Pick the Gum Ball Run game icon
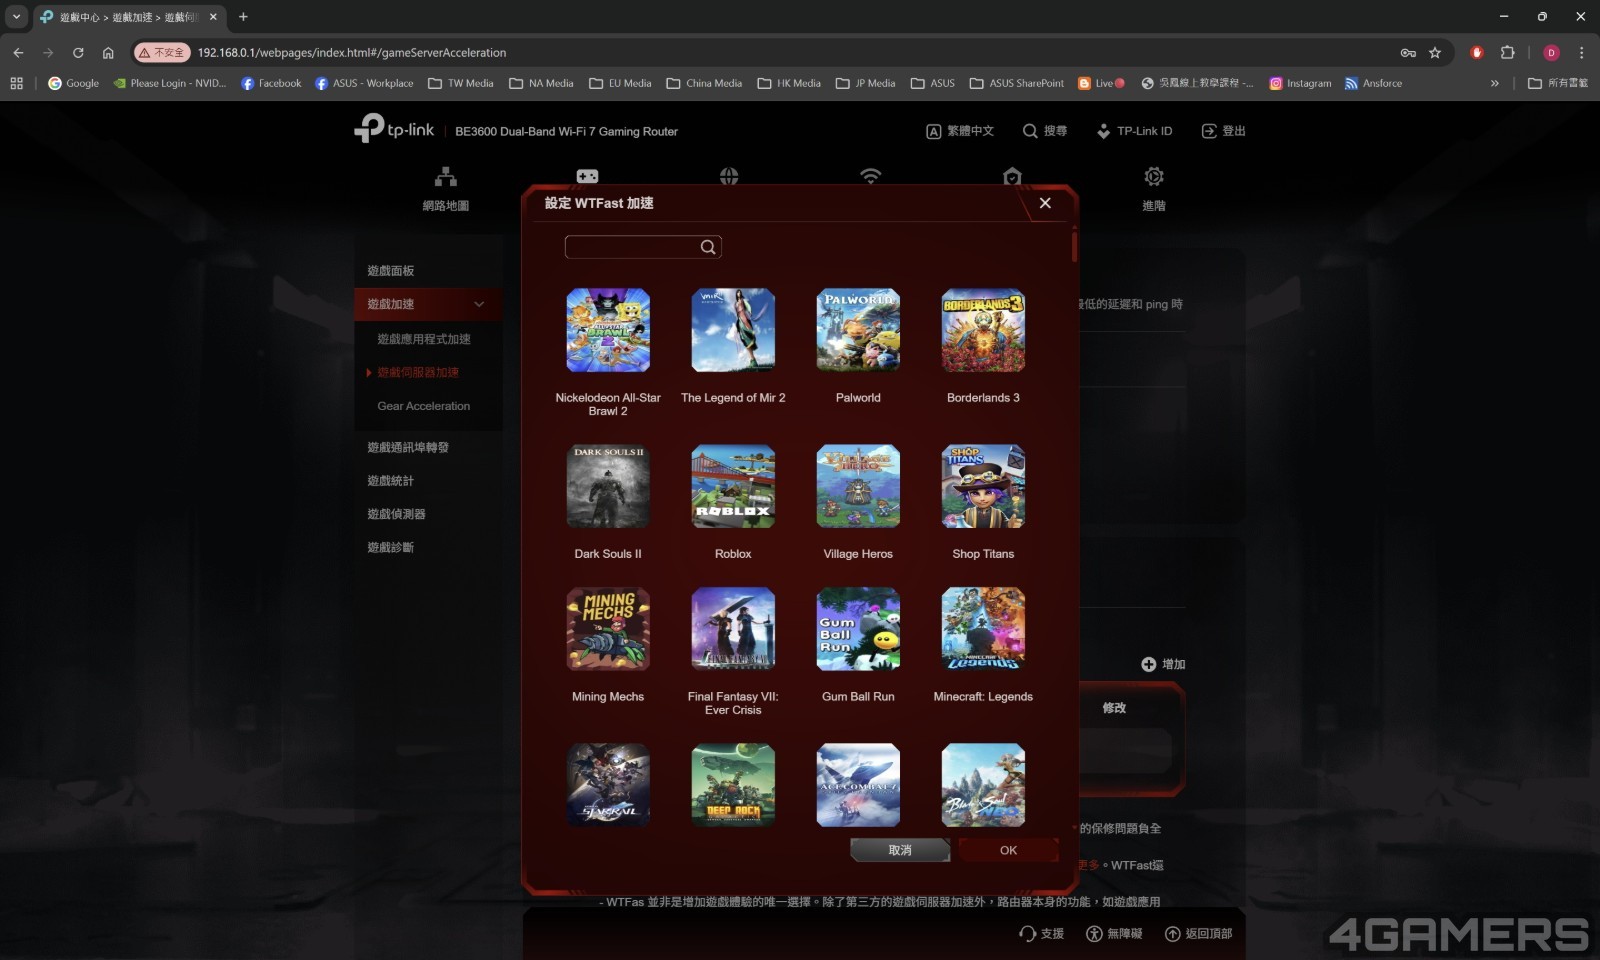The height and width of the screenshot is (960, 1600). (x=858, y=629)
